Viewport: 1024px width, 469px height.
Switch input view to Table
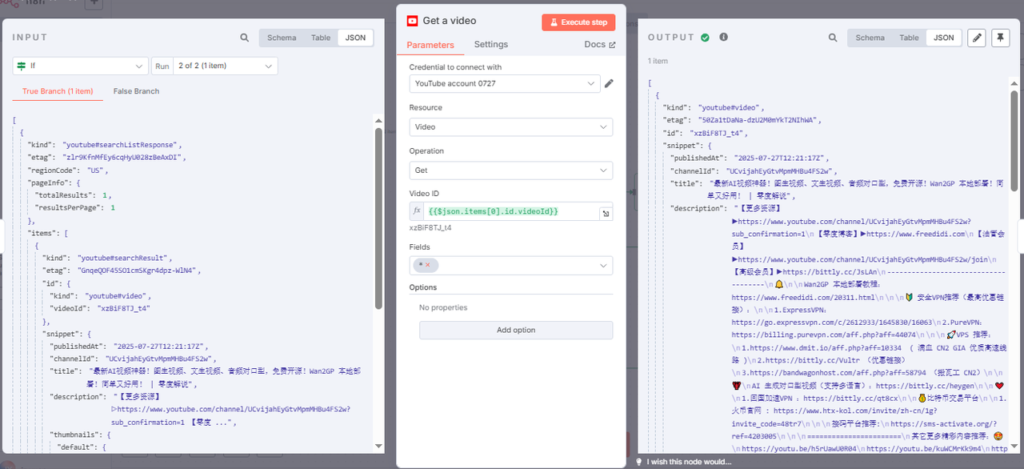pos(320,38)
